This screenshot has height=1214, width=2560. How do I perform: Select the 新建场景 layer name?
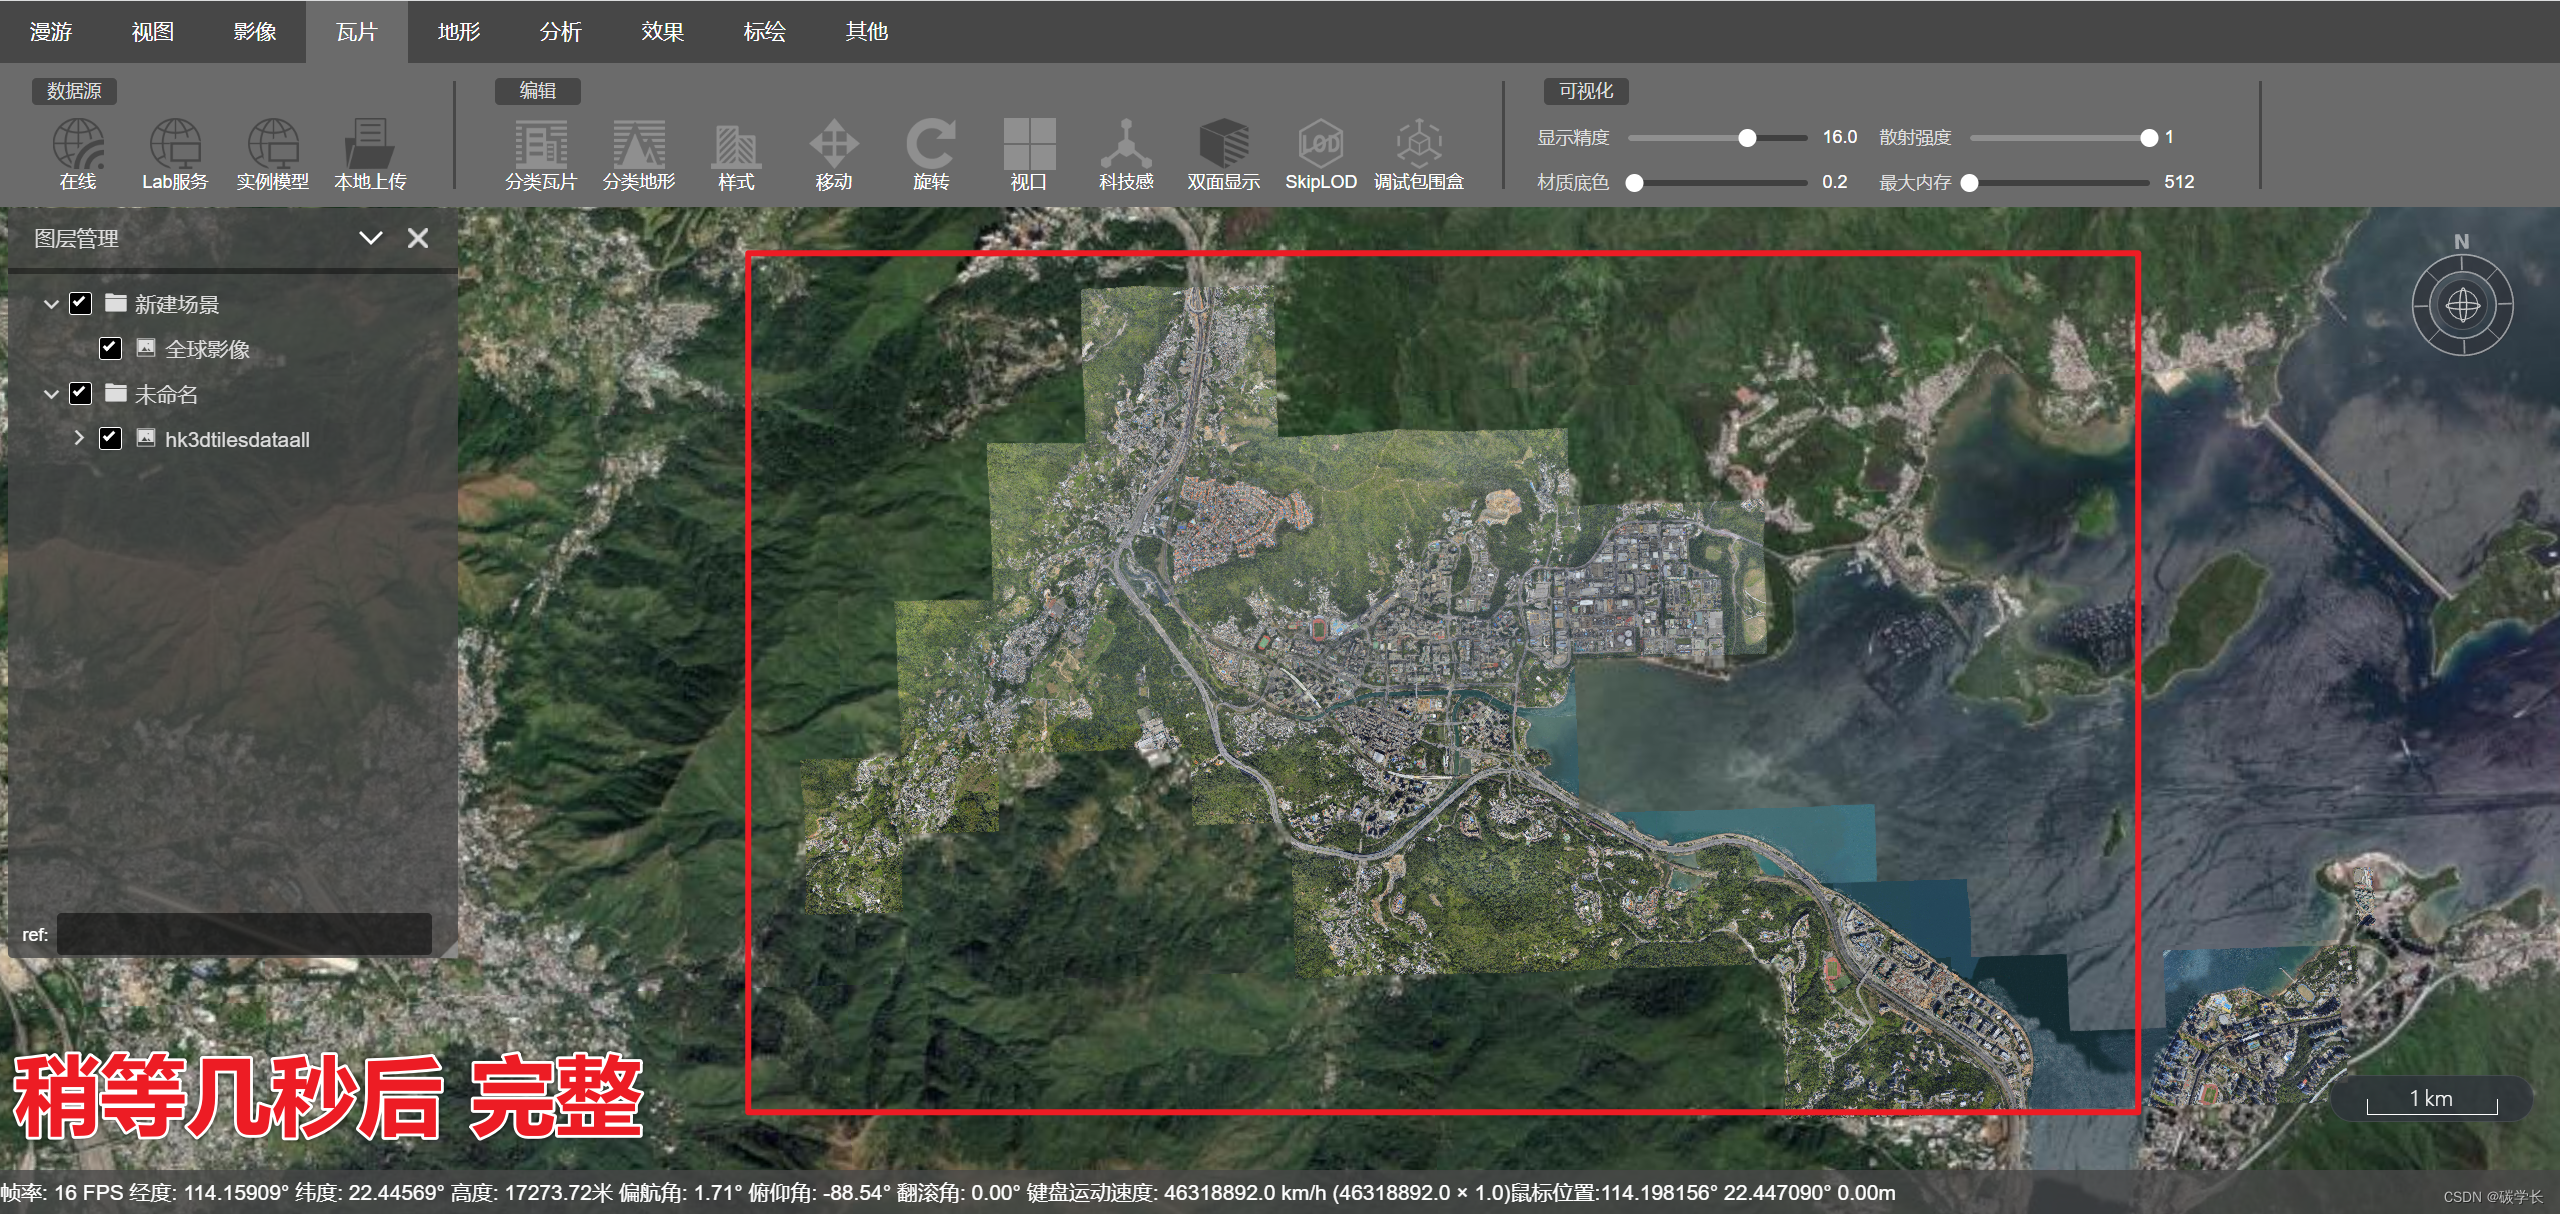[177, 304]
